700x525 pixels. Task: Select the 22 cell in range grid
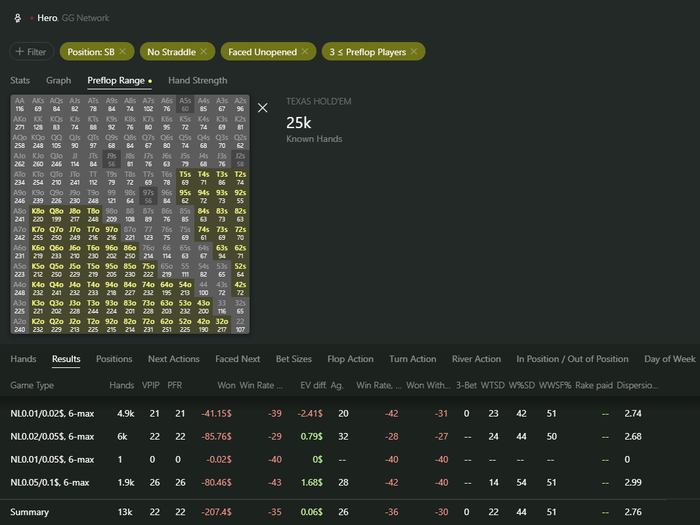[x=240, y=325]
